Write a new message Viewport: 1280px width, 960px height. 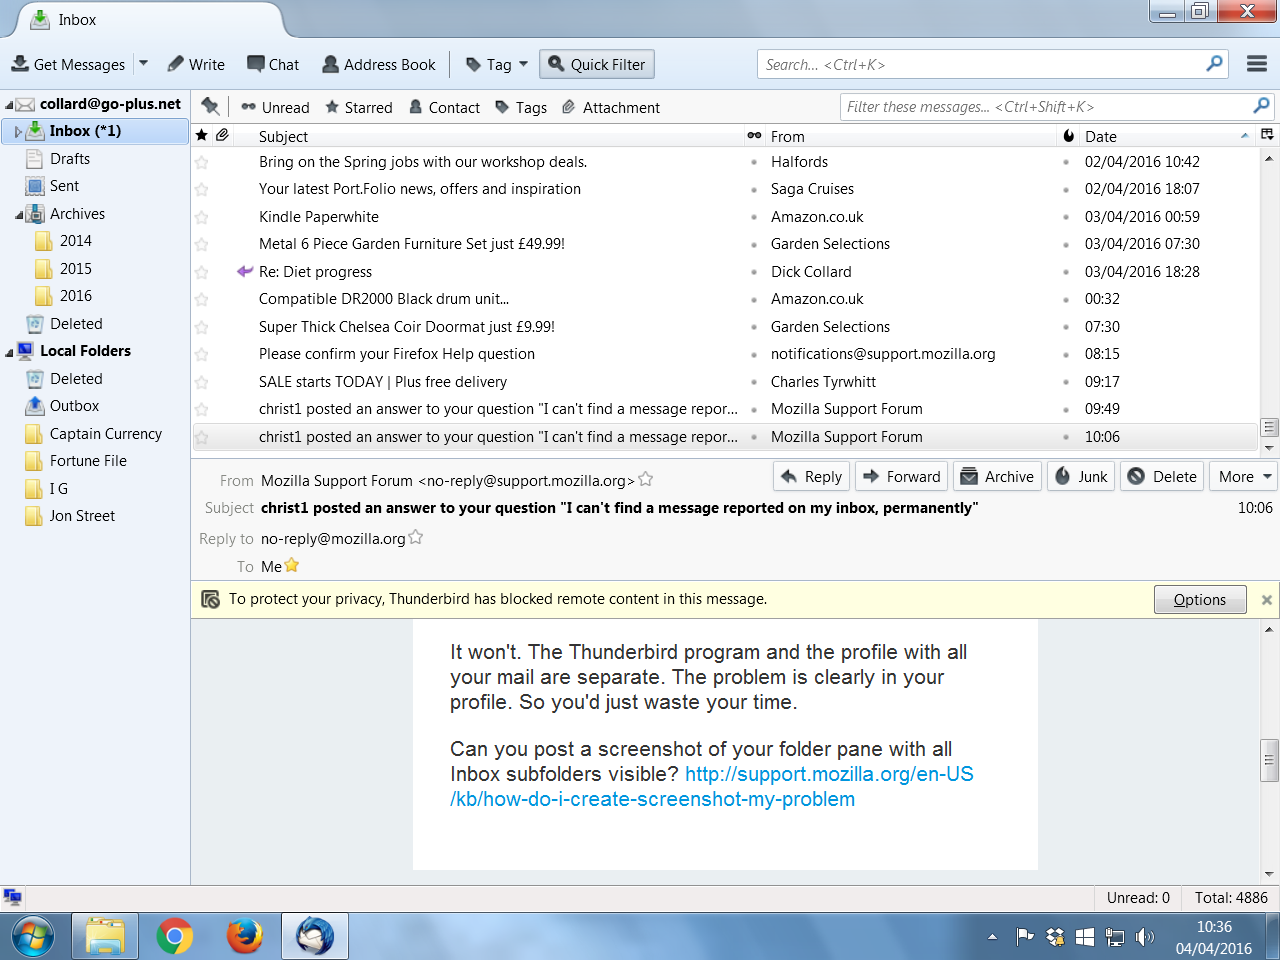tap(196, 64)
